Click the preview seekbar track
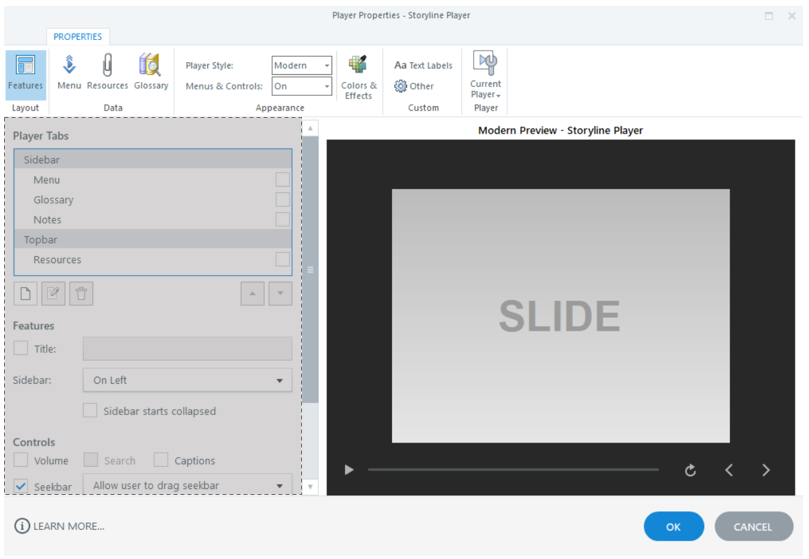 (x=513, y=470)
